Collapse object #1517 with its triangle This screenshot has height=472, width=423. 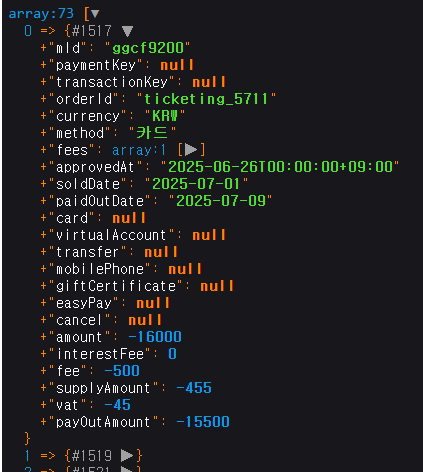point(127,31)
